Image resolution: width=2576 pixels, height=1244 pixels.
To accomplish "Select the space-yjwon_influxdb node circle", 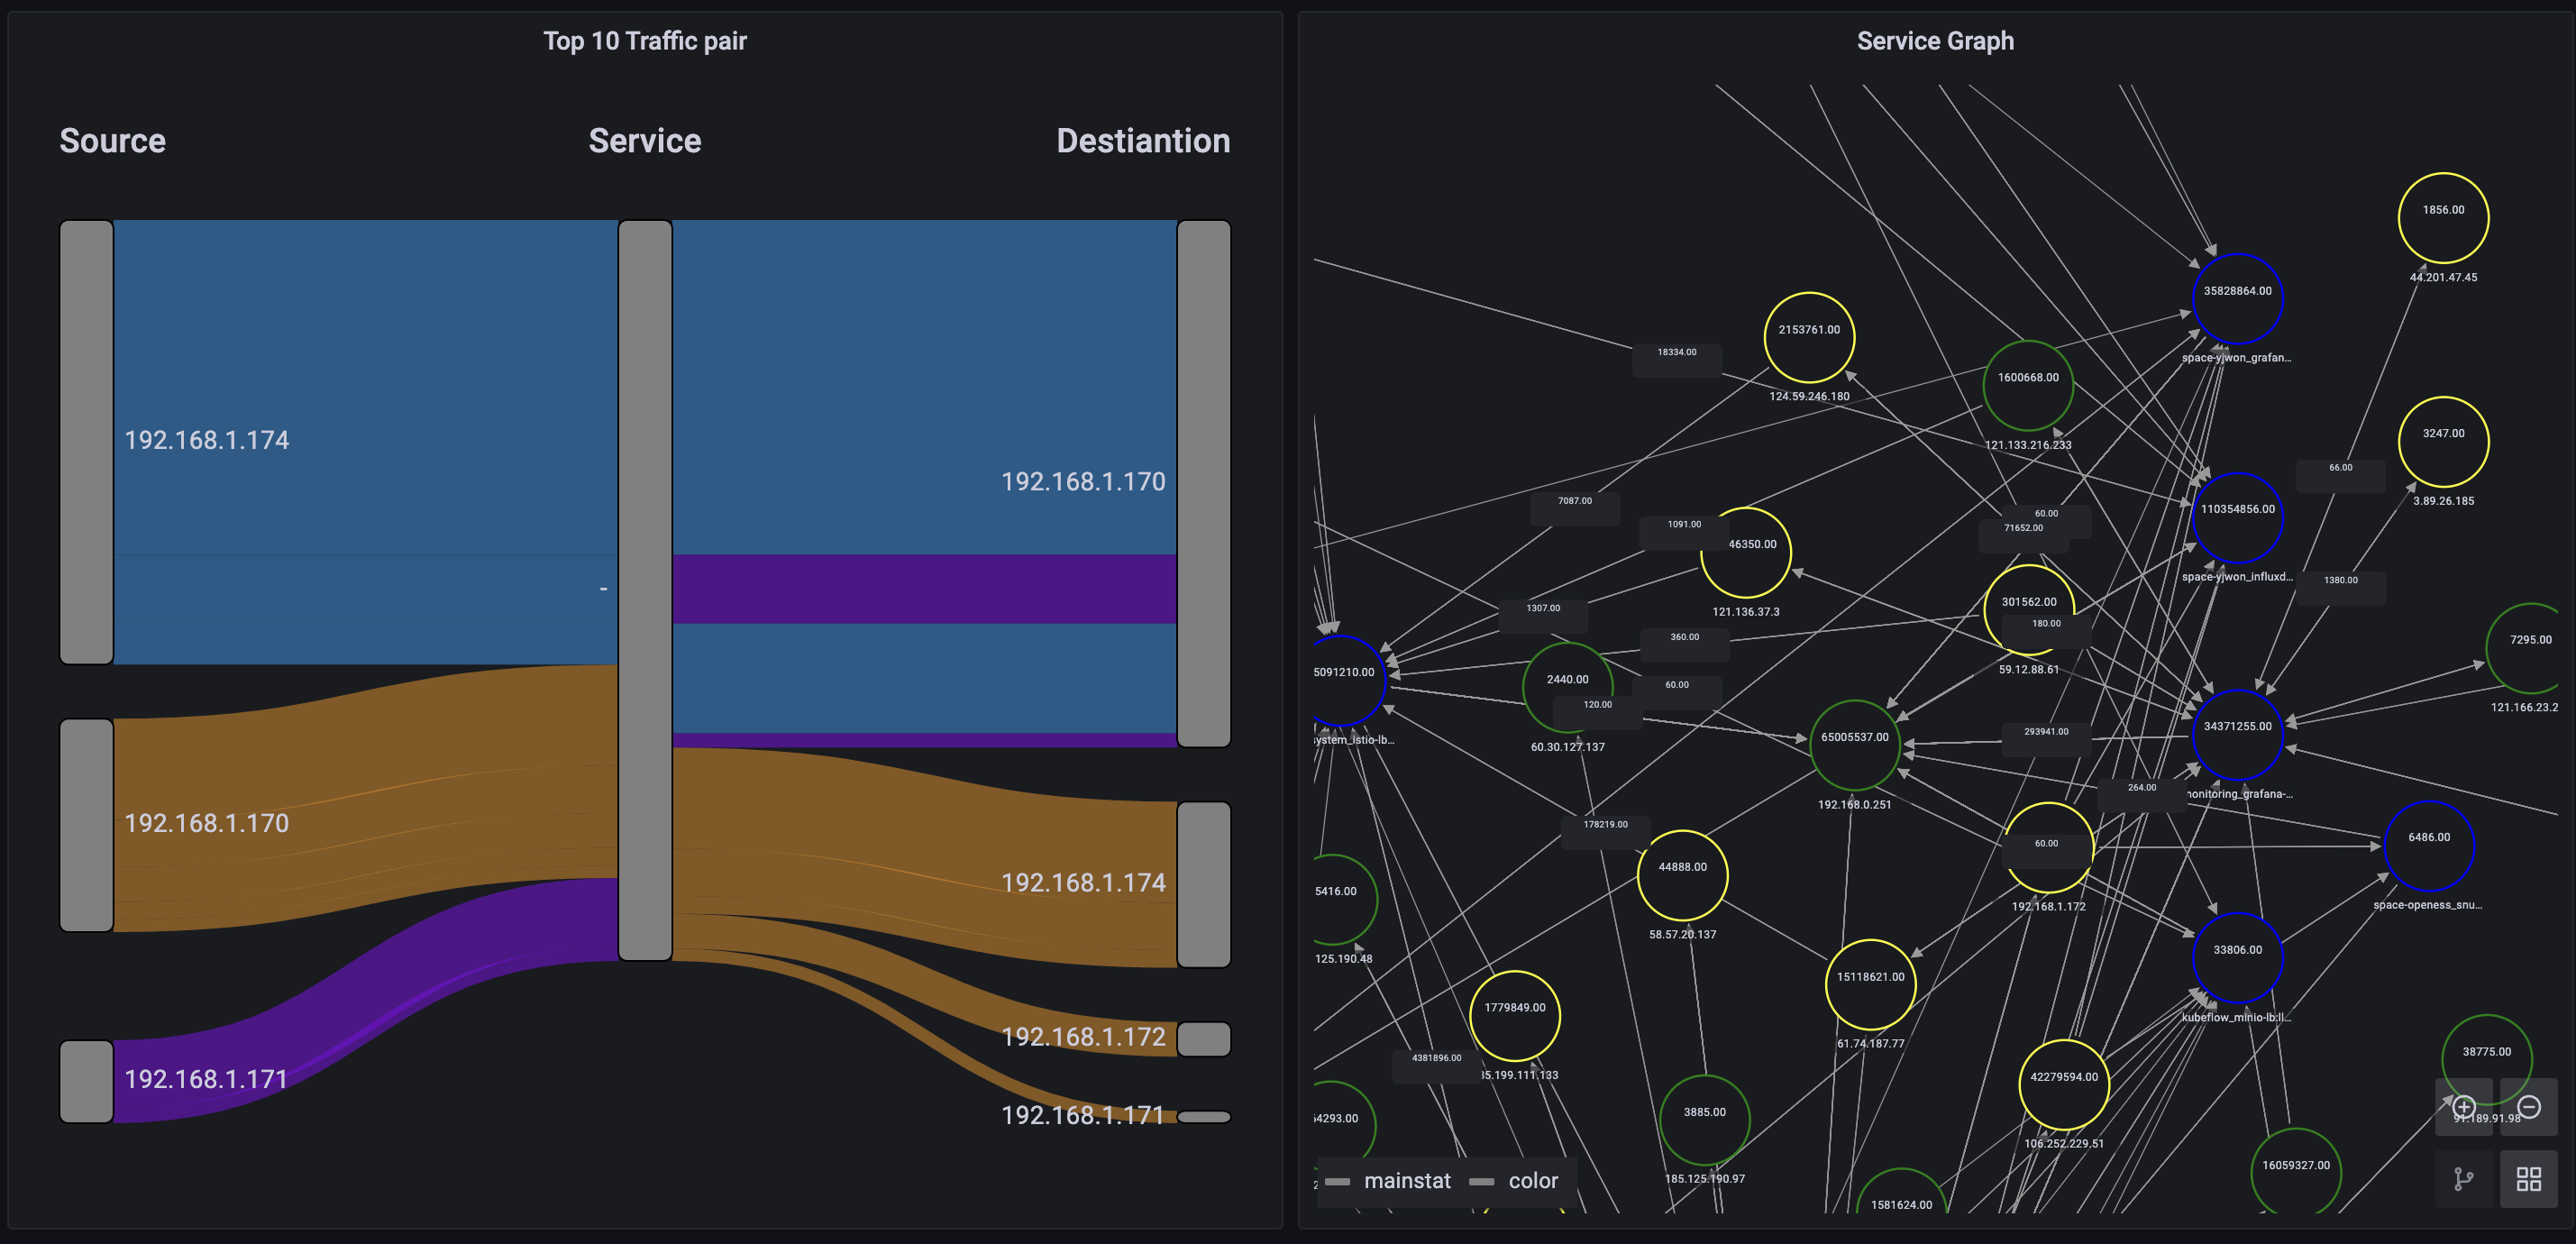I will [x=2237, y=518].
